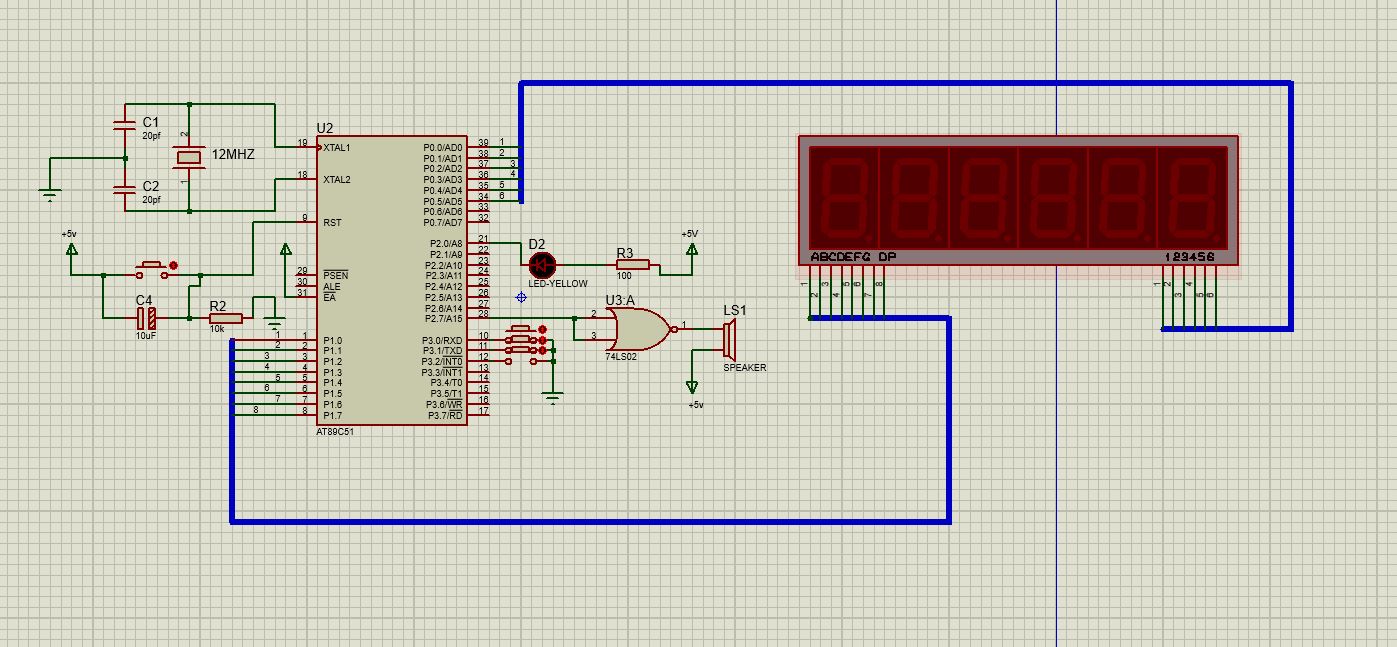The height and width of the screenshot is (647, 1397).
Task: Click the push button wired to P3.0/RXD
Action: pos(520,332)
